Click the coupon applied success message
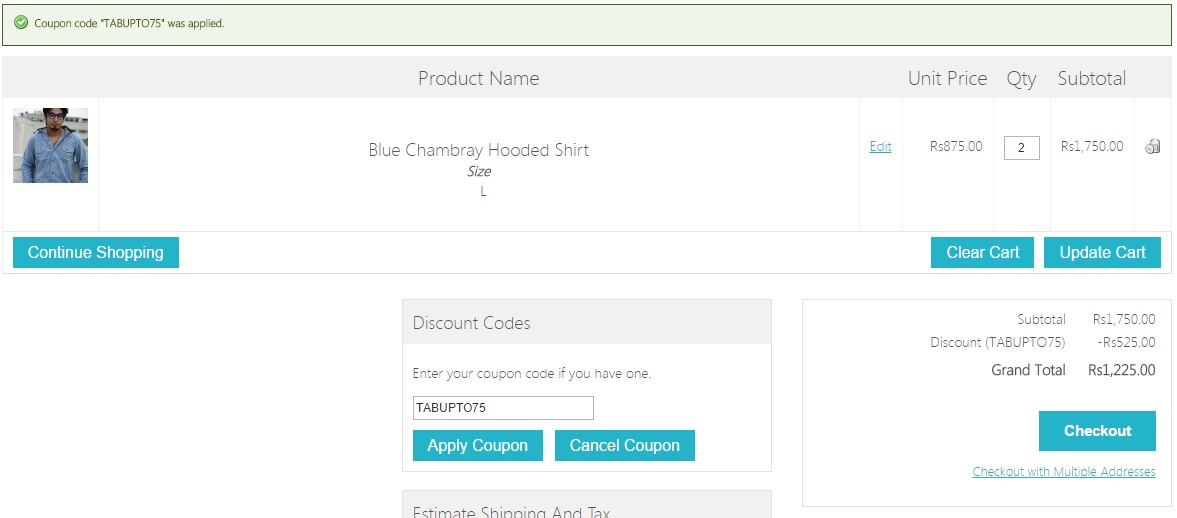 pyautogui.click(x=129, y=23)
